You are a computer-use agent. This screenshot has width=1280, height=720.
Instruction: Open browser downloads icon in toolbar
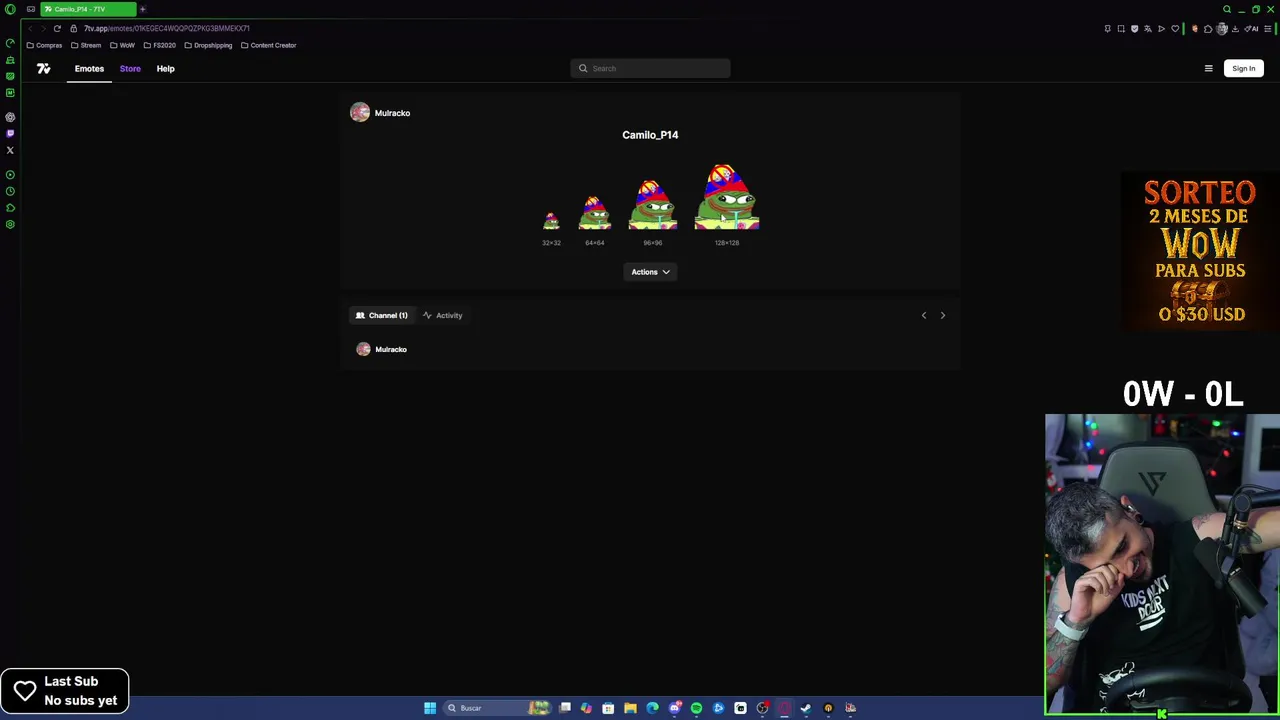click(1235, 28)
